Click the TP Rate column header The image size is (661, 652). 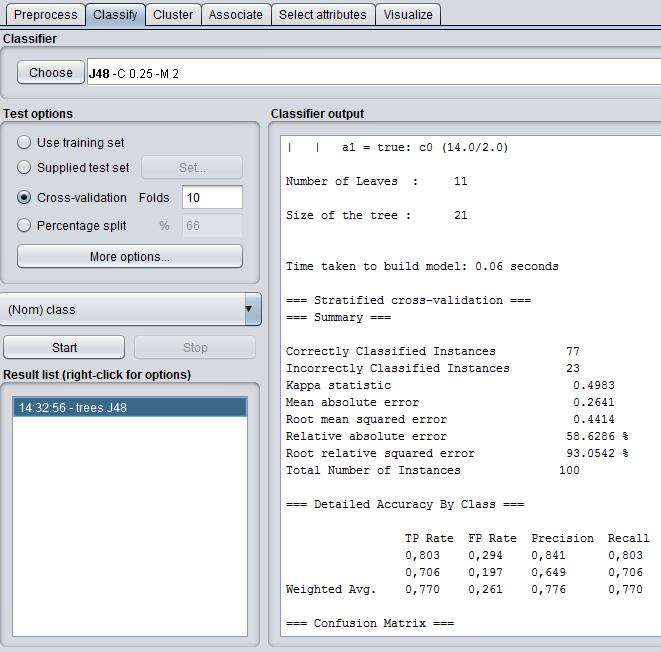(429, 538)
